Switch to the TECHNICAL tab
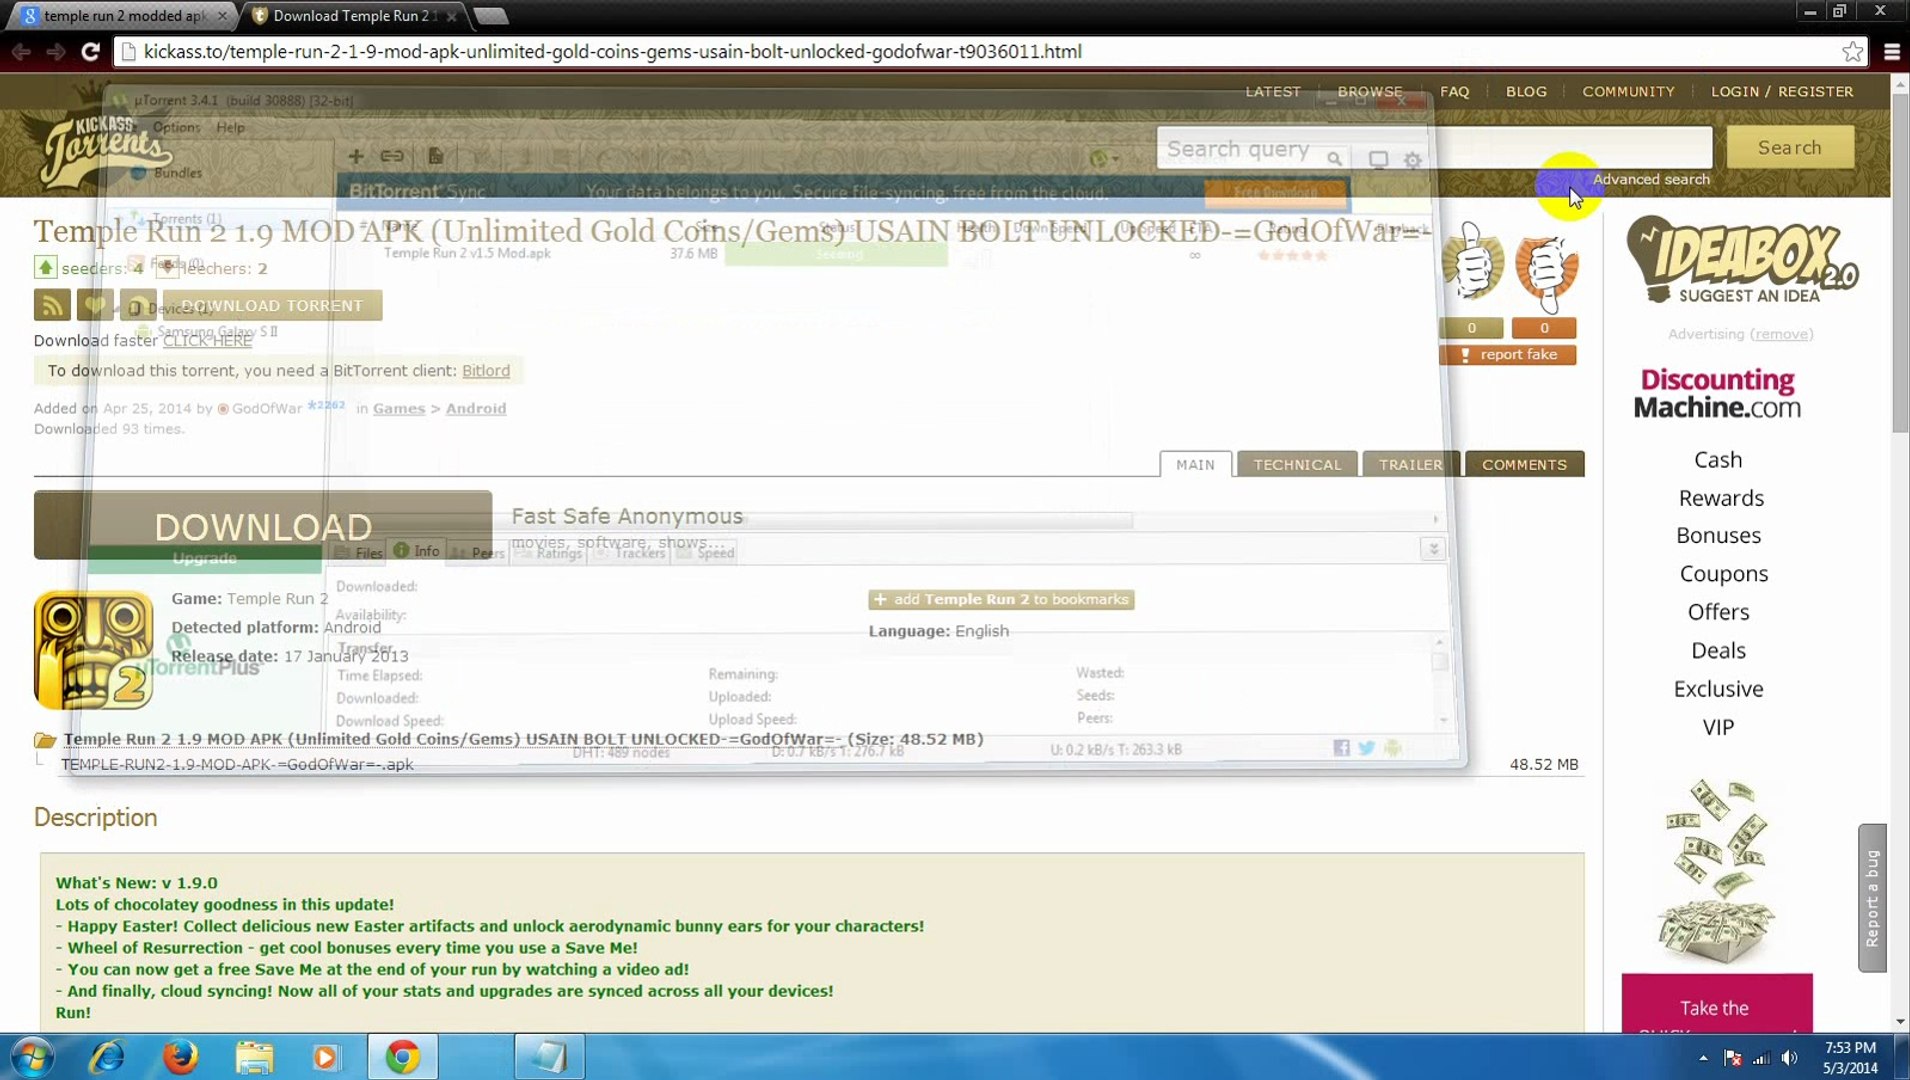This screenshot has width=1910, height=1080. 1297,464
